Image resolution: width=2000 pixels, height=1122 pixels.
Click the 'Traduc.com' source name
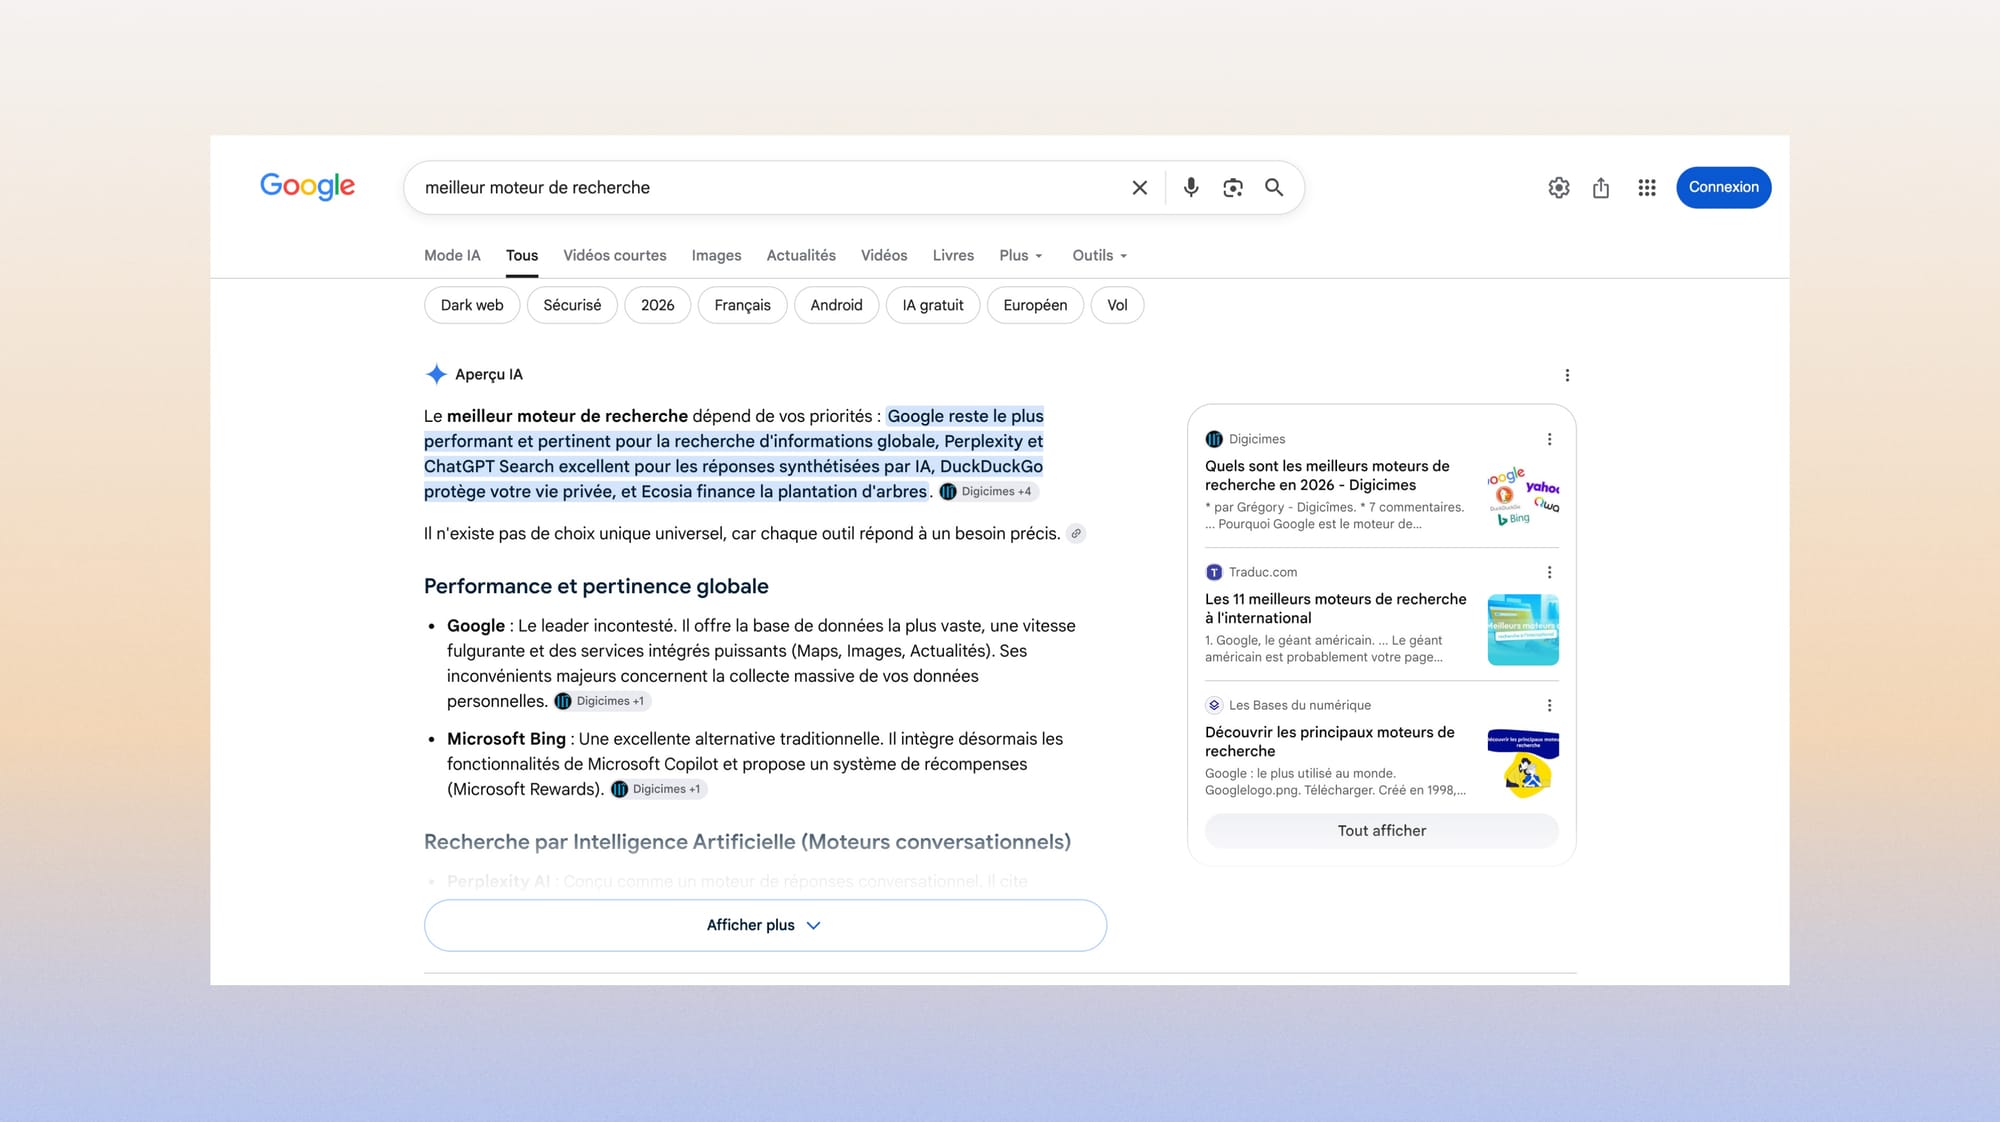point(1263,572)
